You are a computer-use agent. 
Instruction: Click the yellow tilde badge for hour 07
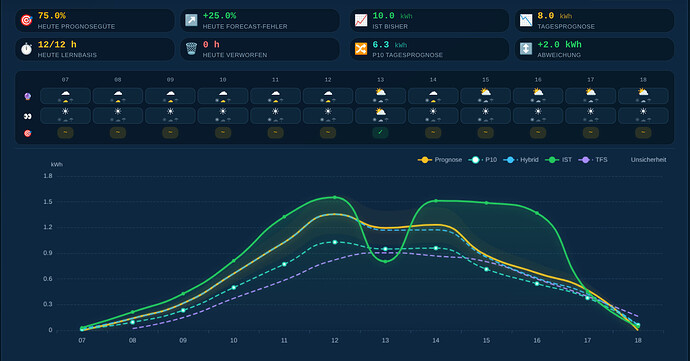tap(65, 133)
